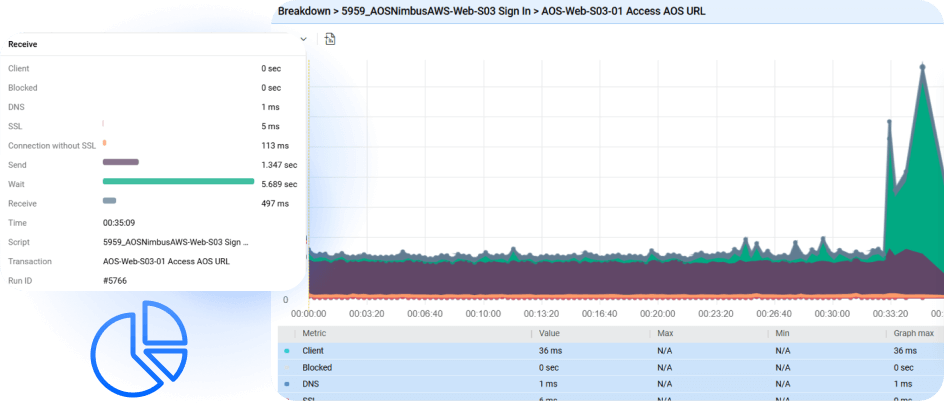Click the Client metric color dot
Image resolution: width=944 pixels, height=404 pixels.
pyautogui.click(x=287, y=350)
